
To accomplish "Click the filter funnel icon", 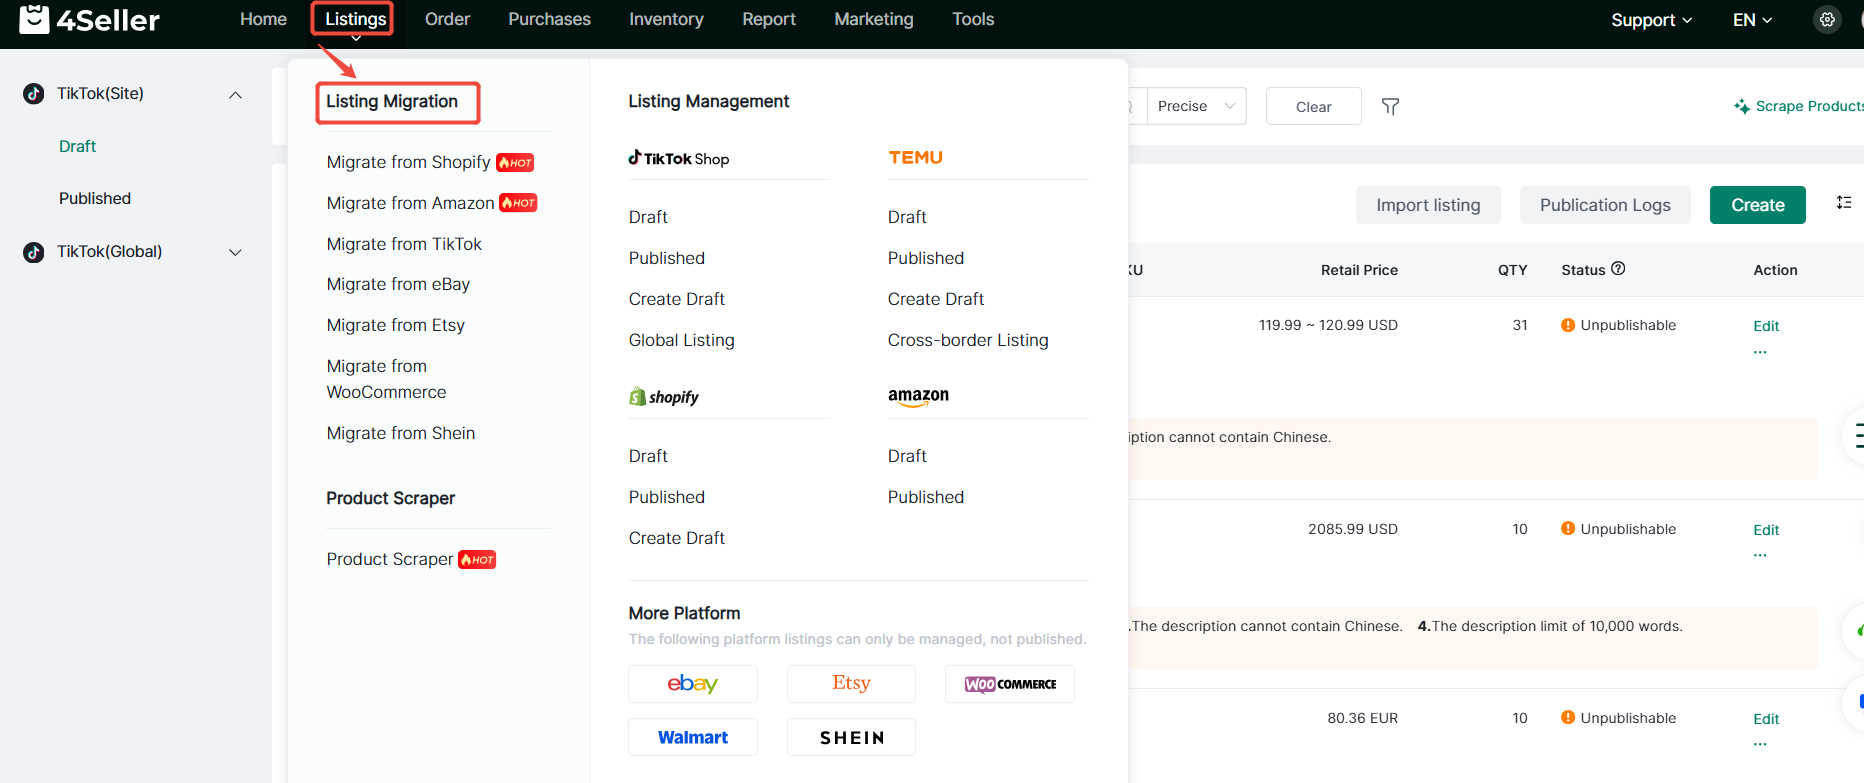I will coord(1390,106).
